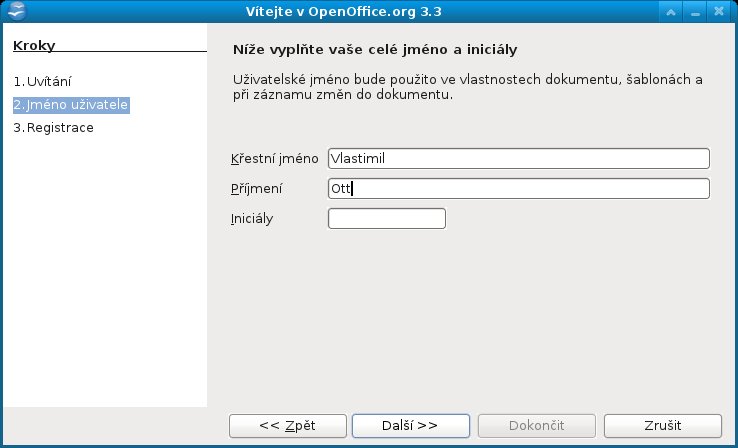
Task: Click the heading Níže vyplňte vaše celé jméno
Action: [x=375, y=50]
